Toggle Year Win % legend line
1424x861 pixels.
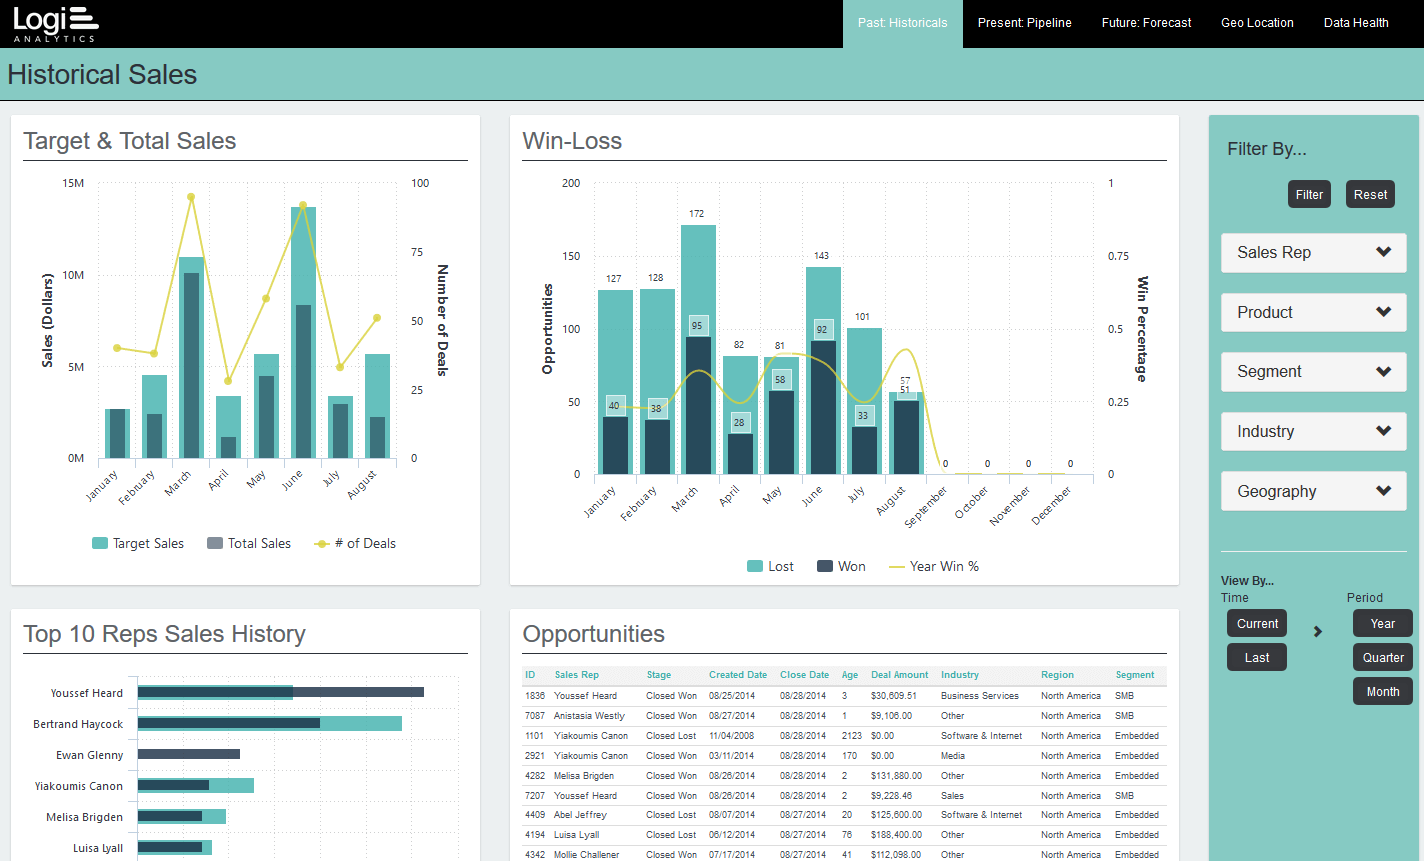[895, 567]
